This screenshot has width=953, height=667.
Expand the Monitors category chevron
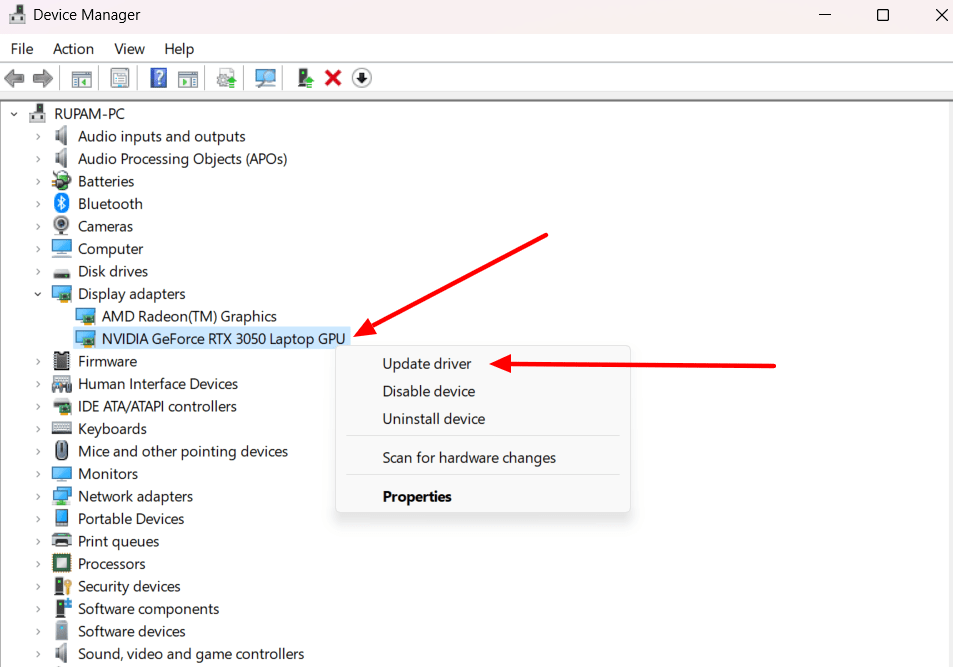[x=38, y=474]
